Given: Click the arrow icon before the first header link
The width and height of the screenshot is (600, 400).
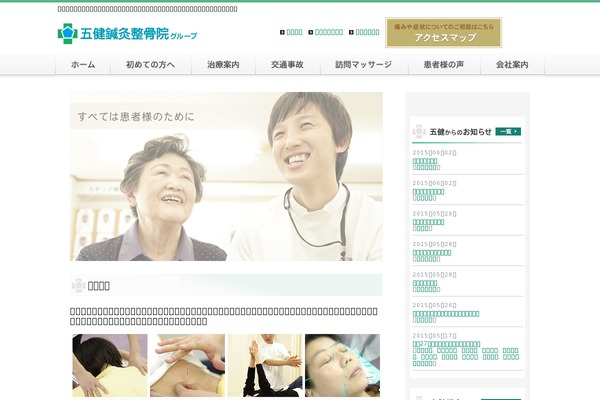Looking at the screenshot, I should pos(282,33).
